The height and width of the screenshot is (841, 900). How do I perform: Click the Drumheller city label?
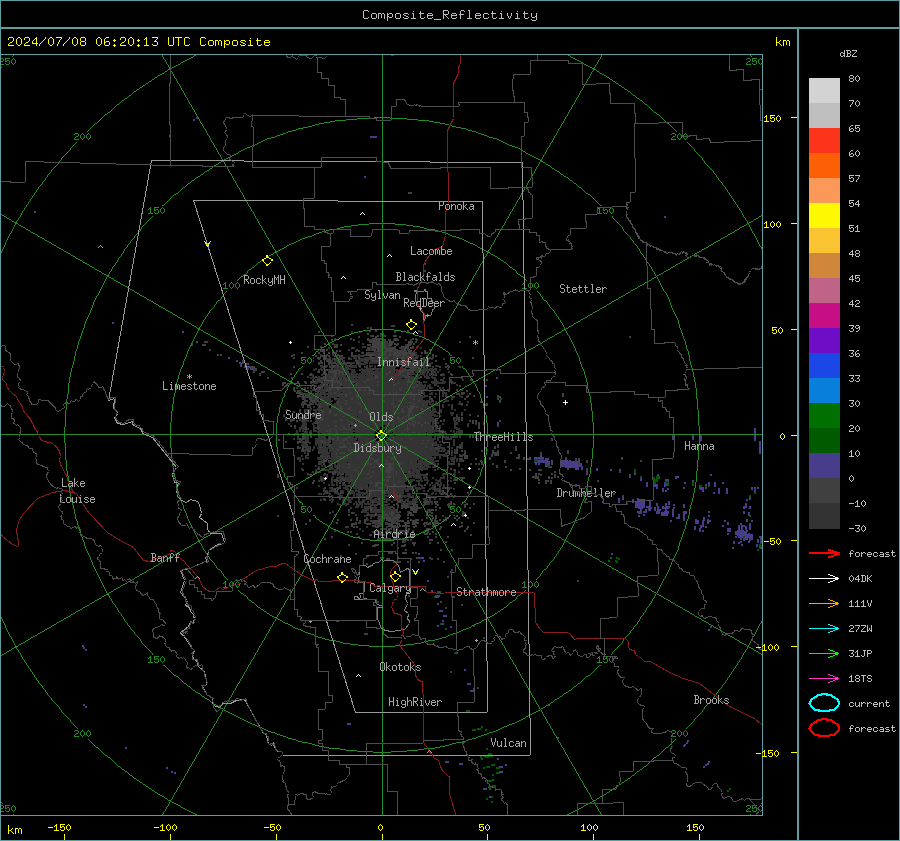point(586,493)
